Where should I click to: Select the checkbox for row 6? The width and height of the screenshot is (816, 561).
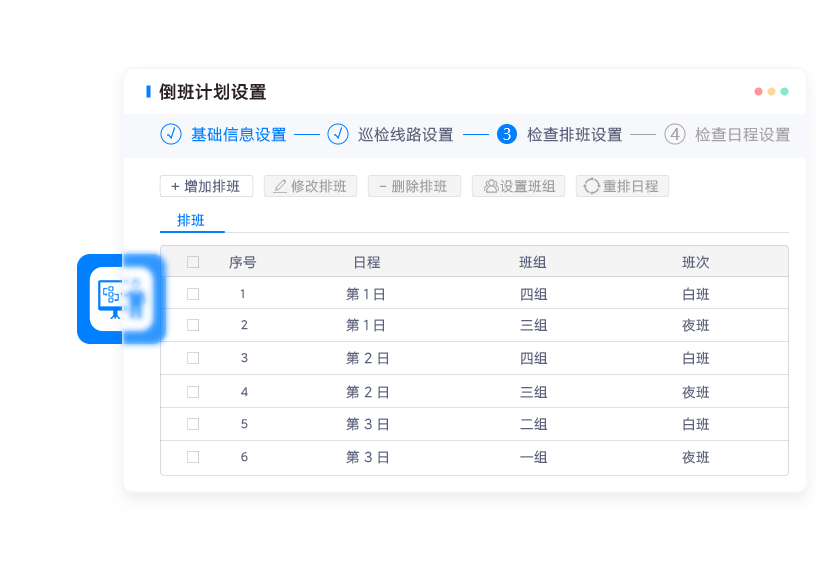click(x=193, y=457)
